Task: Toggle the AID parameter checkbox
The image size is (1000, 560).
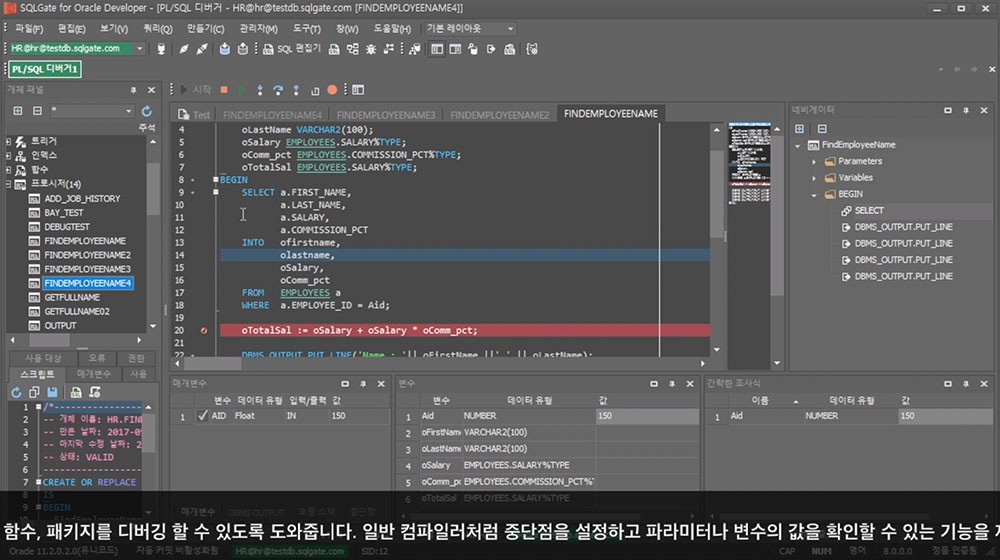Action: coord(203,416)
